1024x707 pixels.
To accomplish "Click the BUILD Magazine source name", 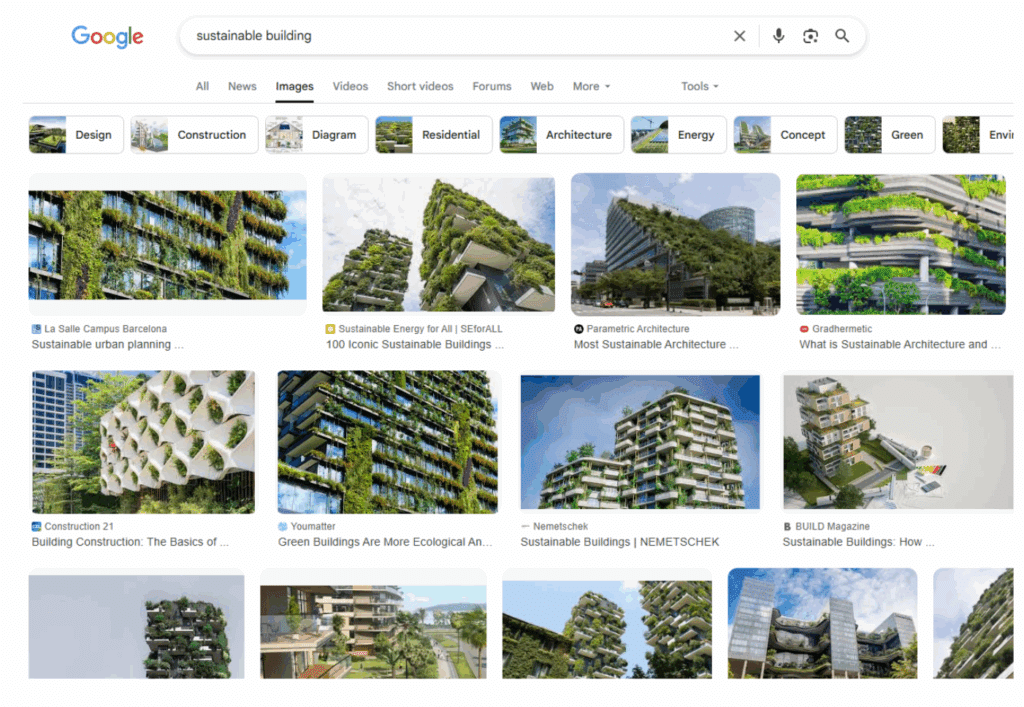I will (832, 526).
